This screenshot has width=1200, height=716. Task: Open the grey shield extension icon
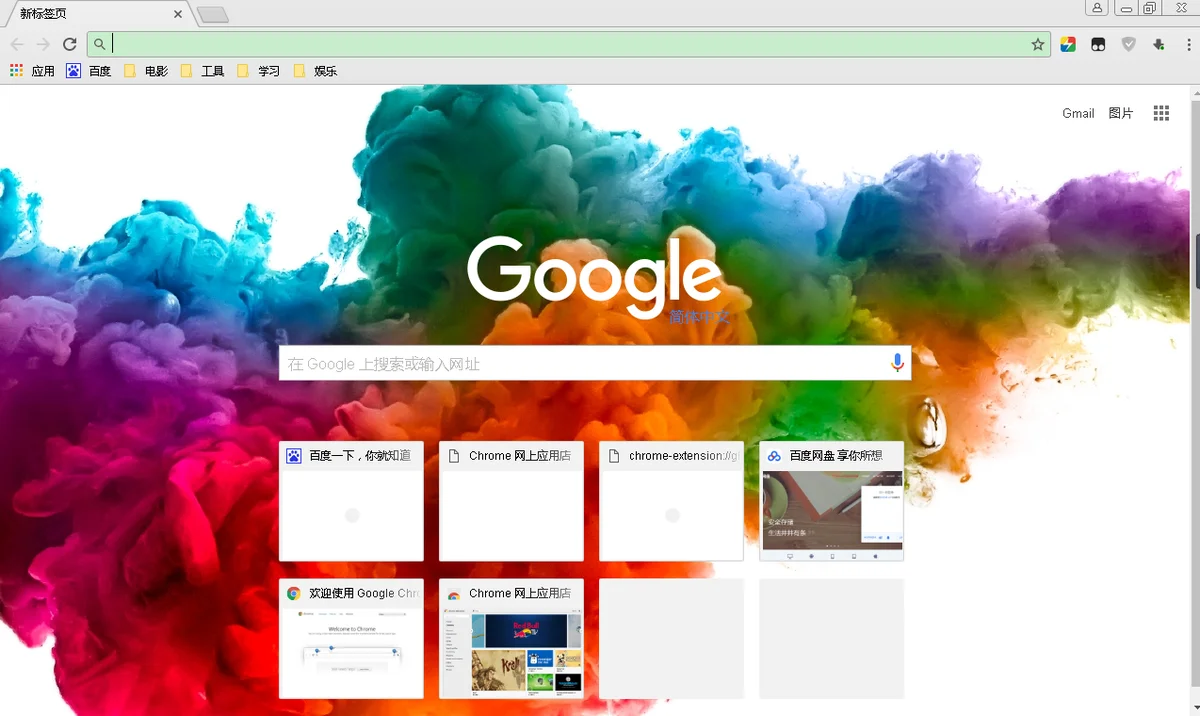point(1129,44)
